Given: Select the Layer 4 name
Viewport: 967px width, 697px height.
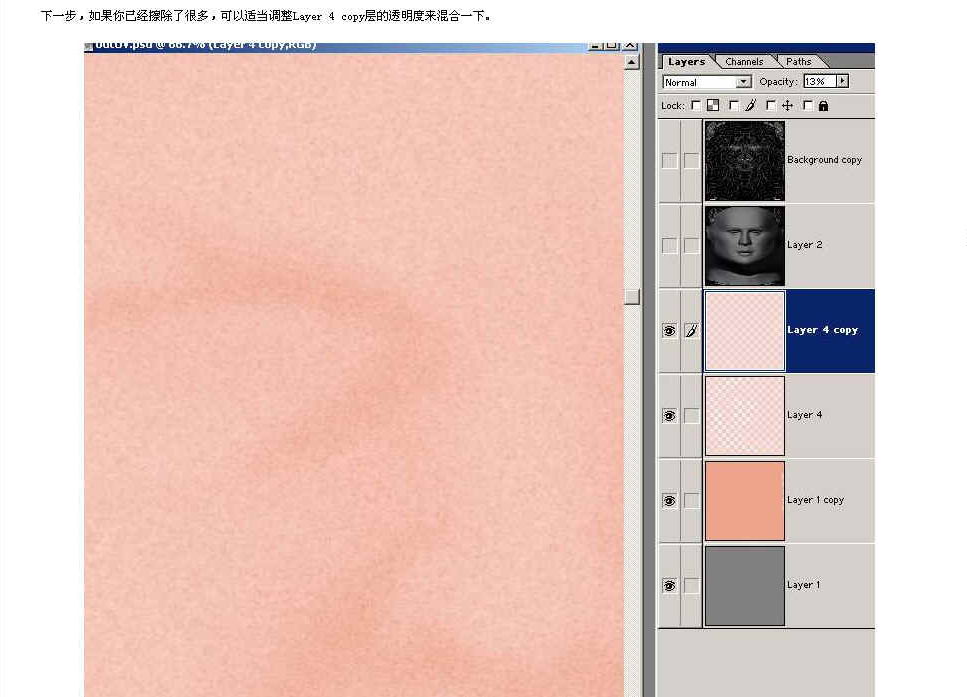Looking at the screenshot, I should pyautogui.click(x=804, y=415).
